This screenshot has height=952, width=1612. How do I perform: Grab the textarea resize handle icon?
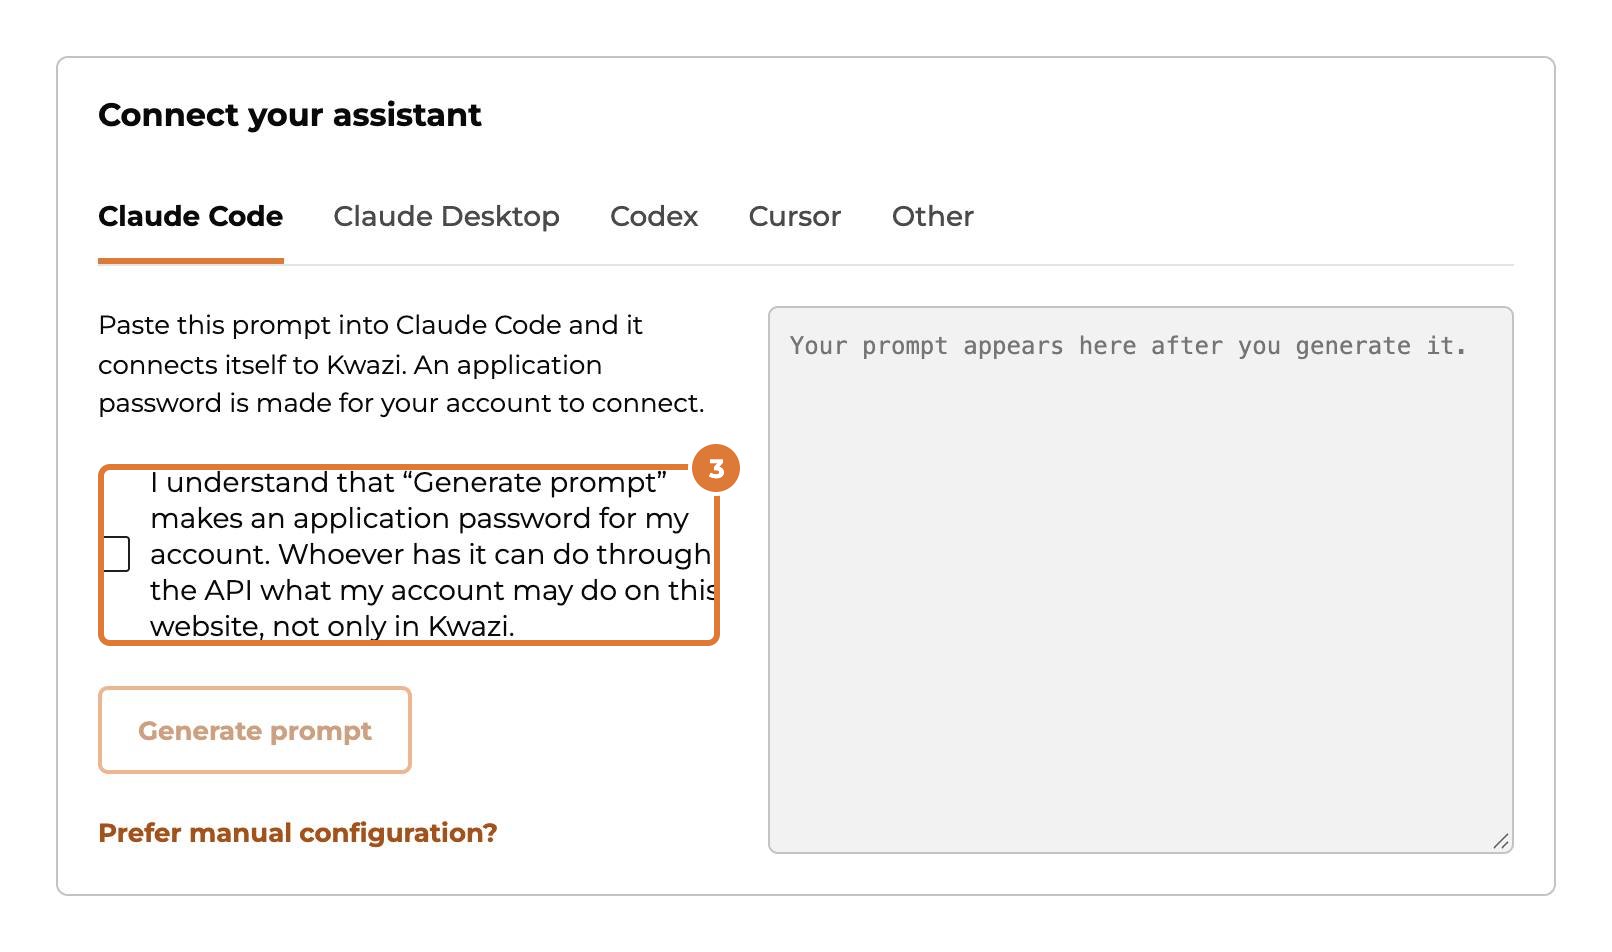pyautogui.click(x=1501, y=841)
